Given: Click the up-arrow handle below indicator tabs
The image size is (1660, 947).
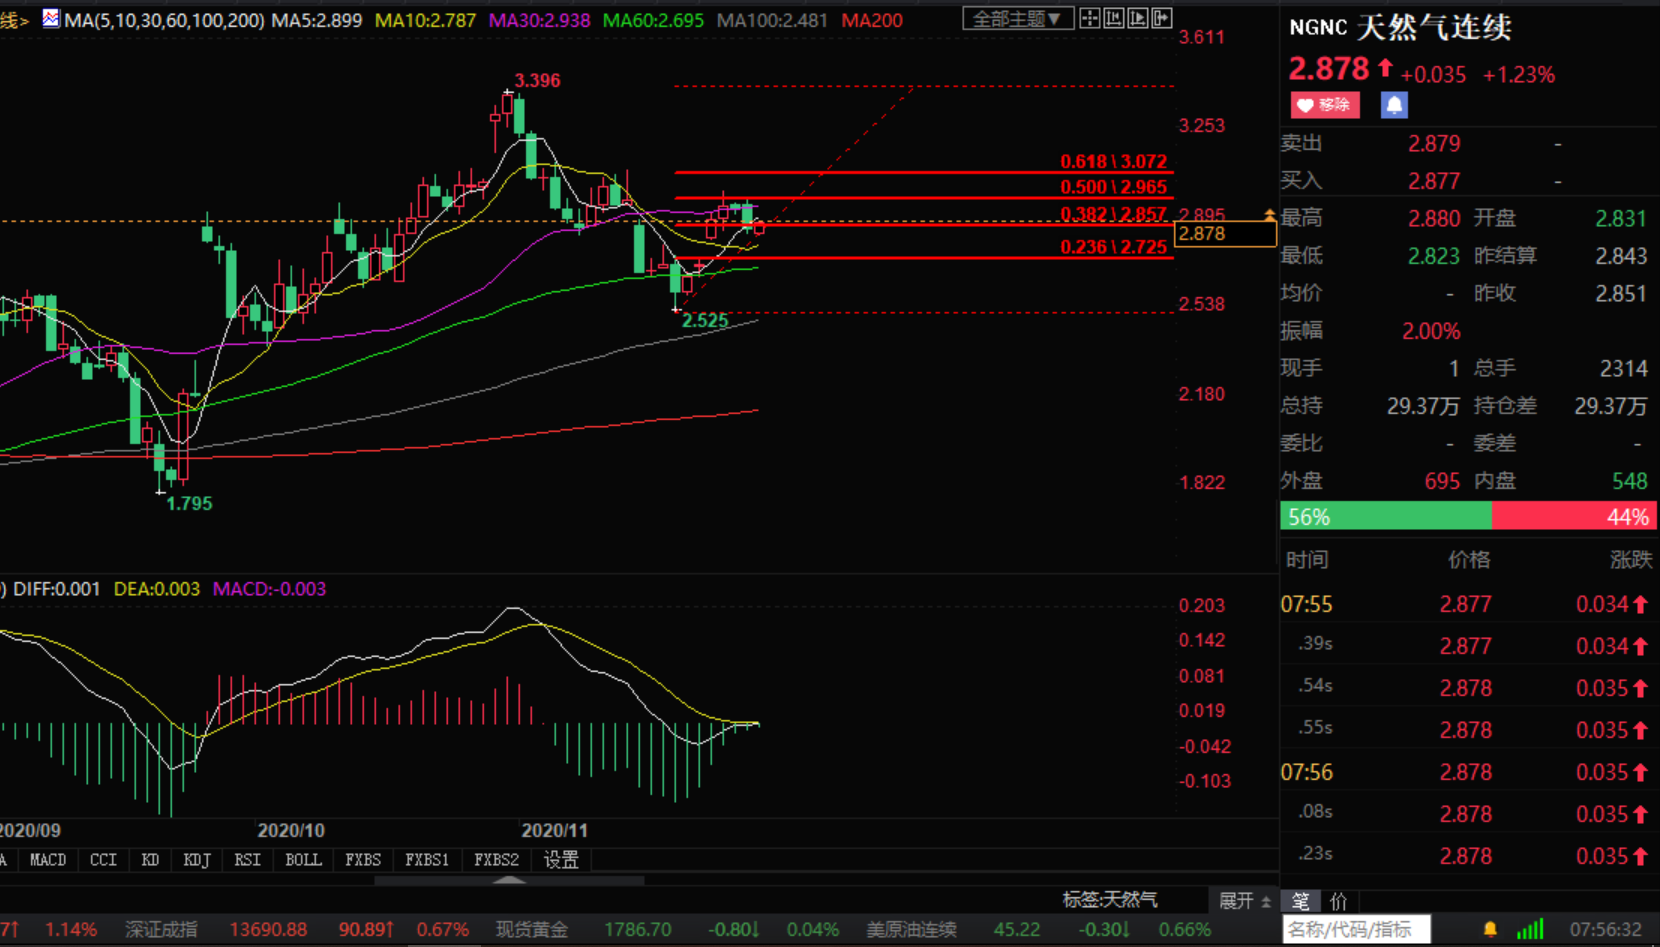Looking at the screenshot, I should [510, 880].
